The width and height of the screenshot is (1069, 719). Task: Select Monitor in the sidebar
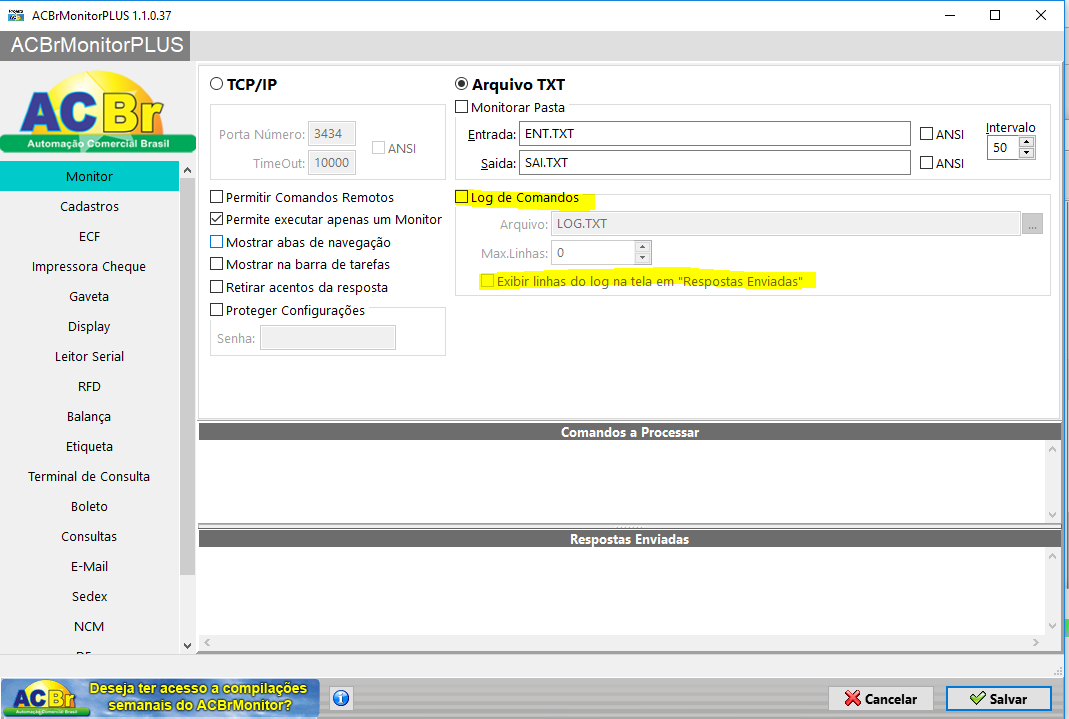[x=89, y=177]
